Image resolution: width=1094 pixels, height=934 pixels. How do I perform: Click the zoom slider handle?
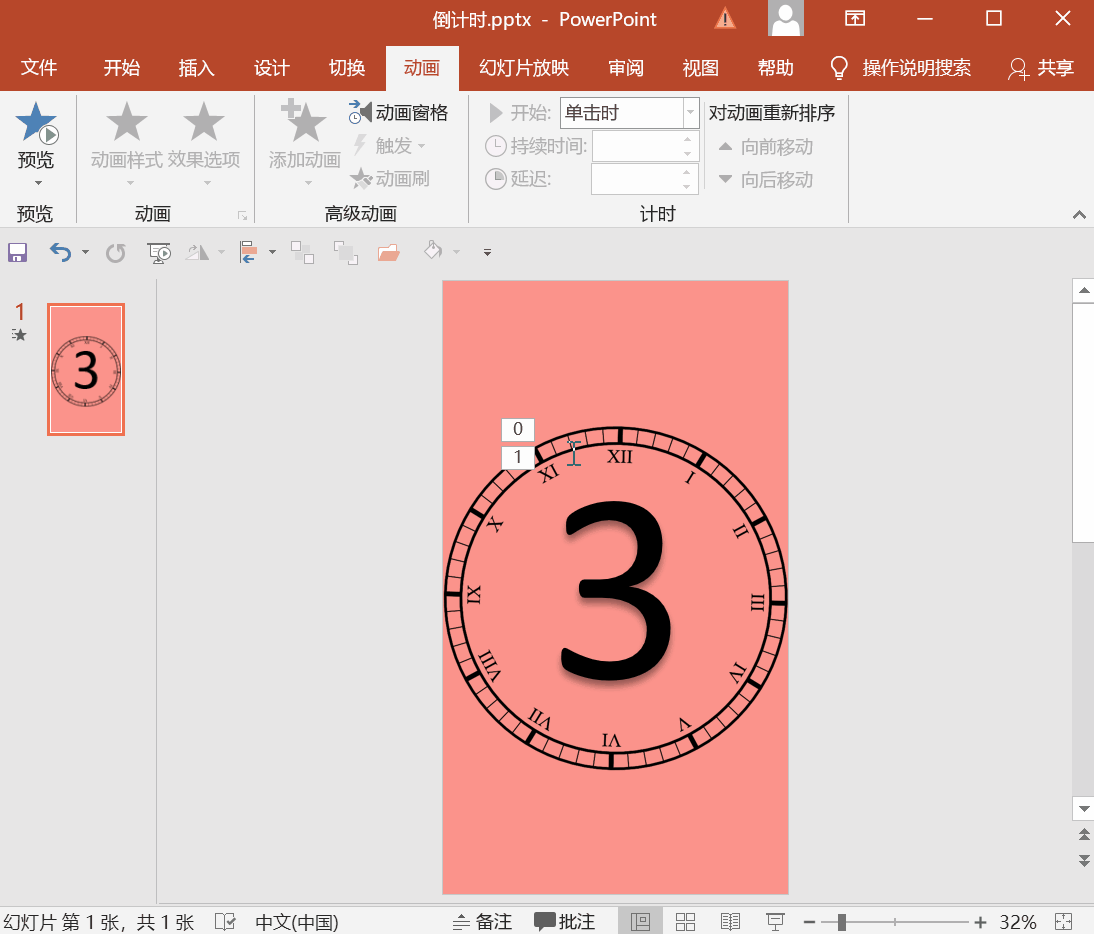841,922
